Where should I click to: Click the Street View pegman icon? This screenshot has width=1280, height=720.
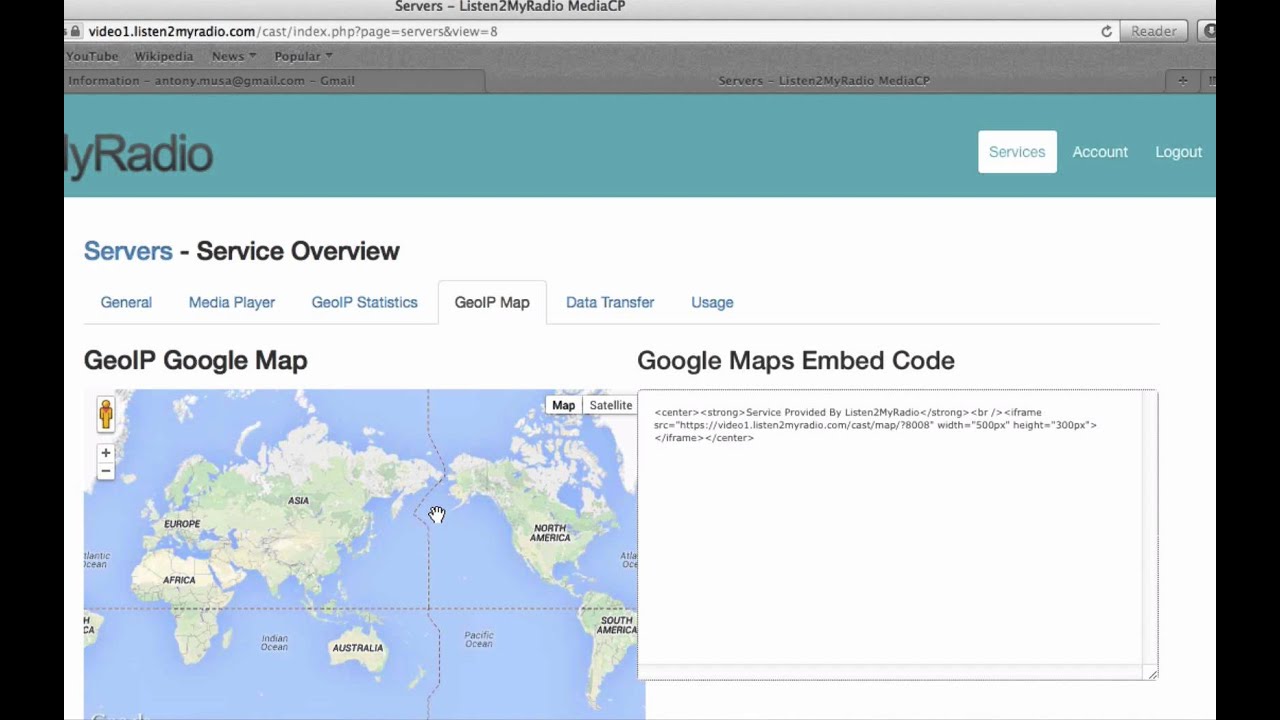(x=105, y=414)
